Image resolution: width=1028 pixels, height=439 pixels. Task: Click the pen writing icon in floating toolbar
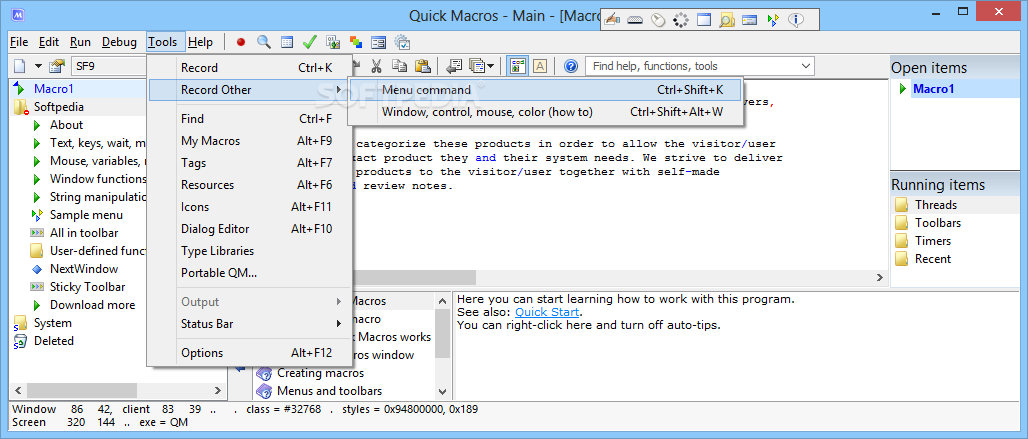(612, 20)
